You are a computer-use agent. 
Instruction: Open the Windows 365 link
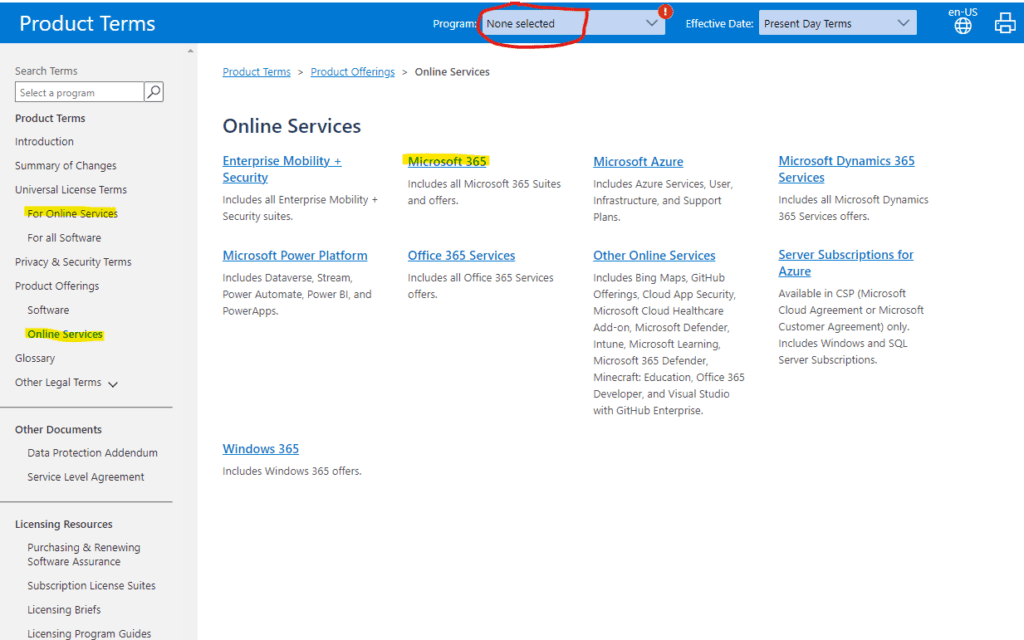click(x=261, y=449)
